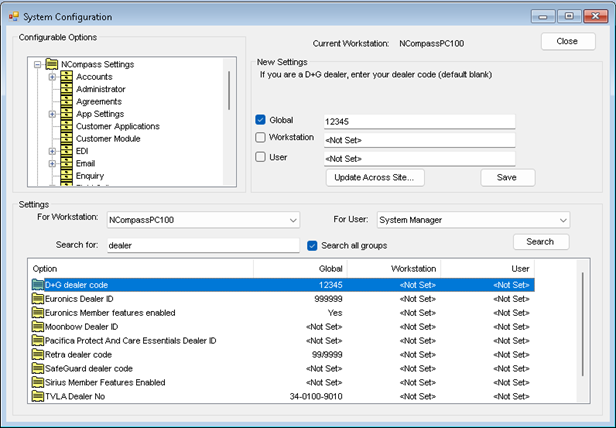The height and width of the screenshot is (428, 616).
Task: Save the new settings
Action: click(x=508, y=178)
